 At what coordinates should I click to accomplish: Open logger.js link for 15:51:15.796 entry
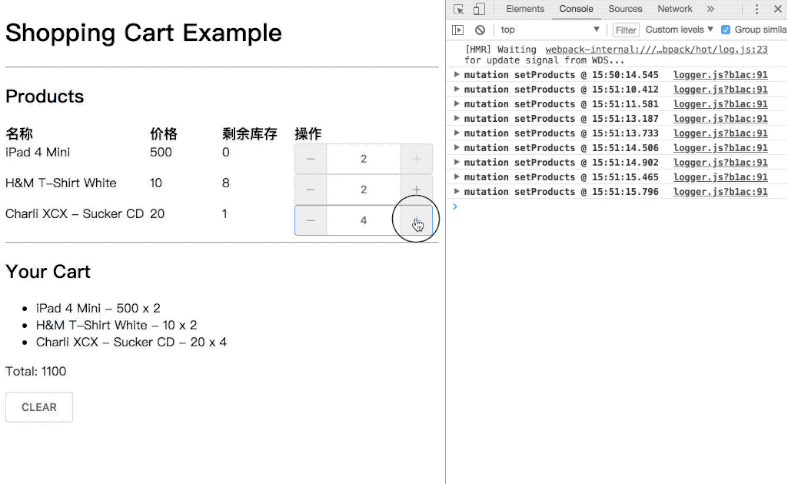720,191
